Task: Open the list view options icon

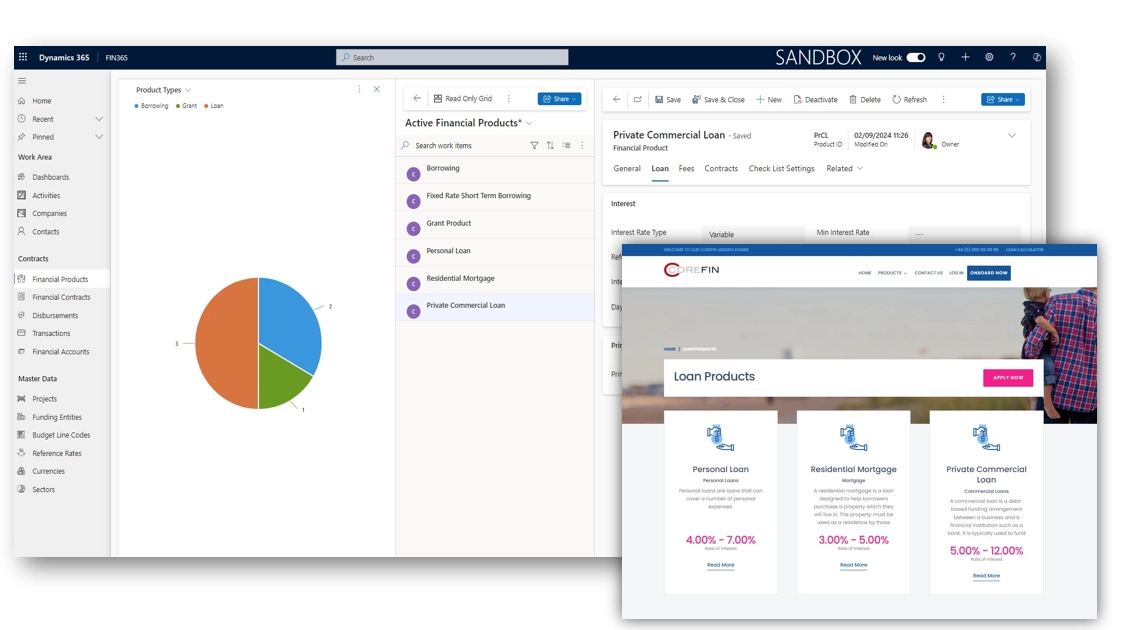Action: point(566,145)
